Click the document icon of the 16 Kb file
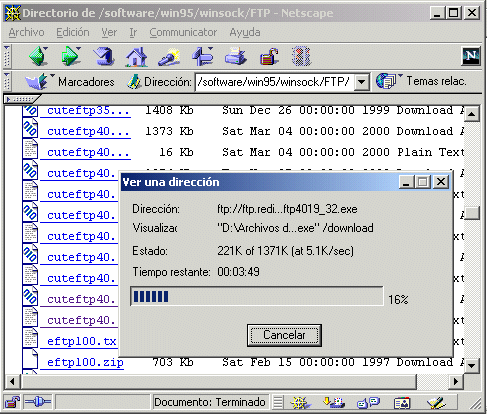This screenshot has width=487, height=414. pyautogui.click(x=30, y=149)
